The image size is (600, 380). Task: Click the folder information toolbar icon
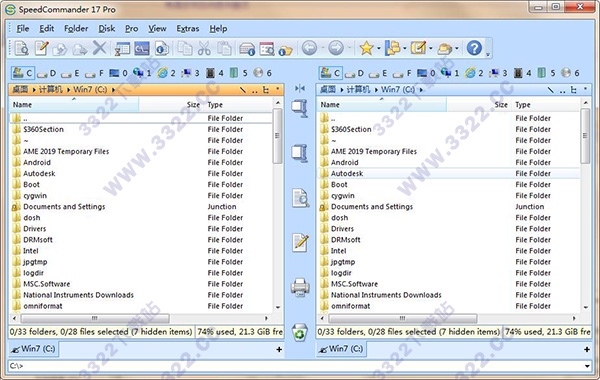point(285,50)
